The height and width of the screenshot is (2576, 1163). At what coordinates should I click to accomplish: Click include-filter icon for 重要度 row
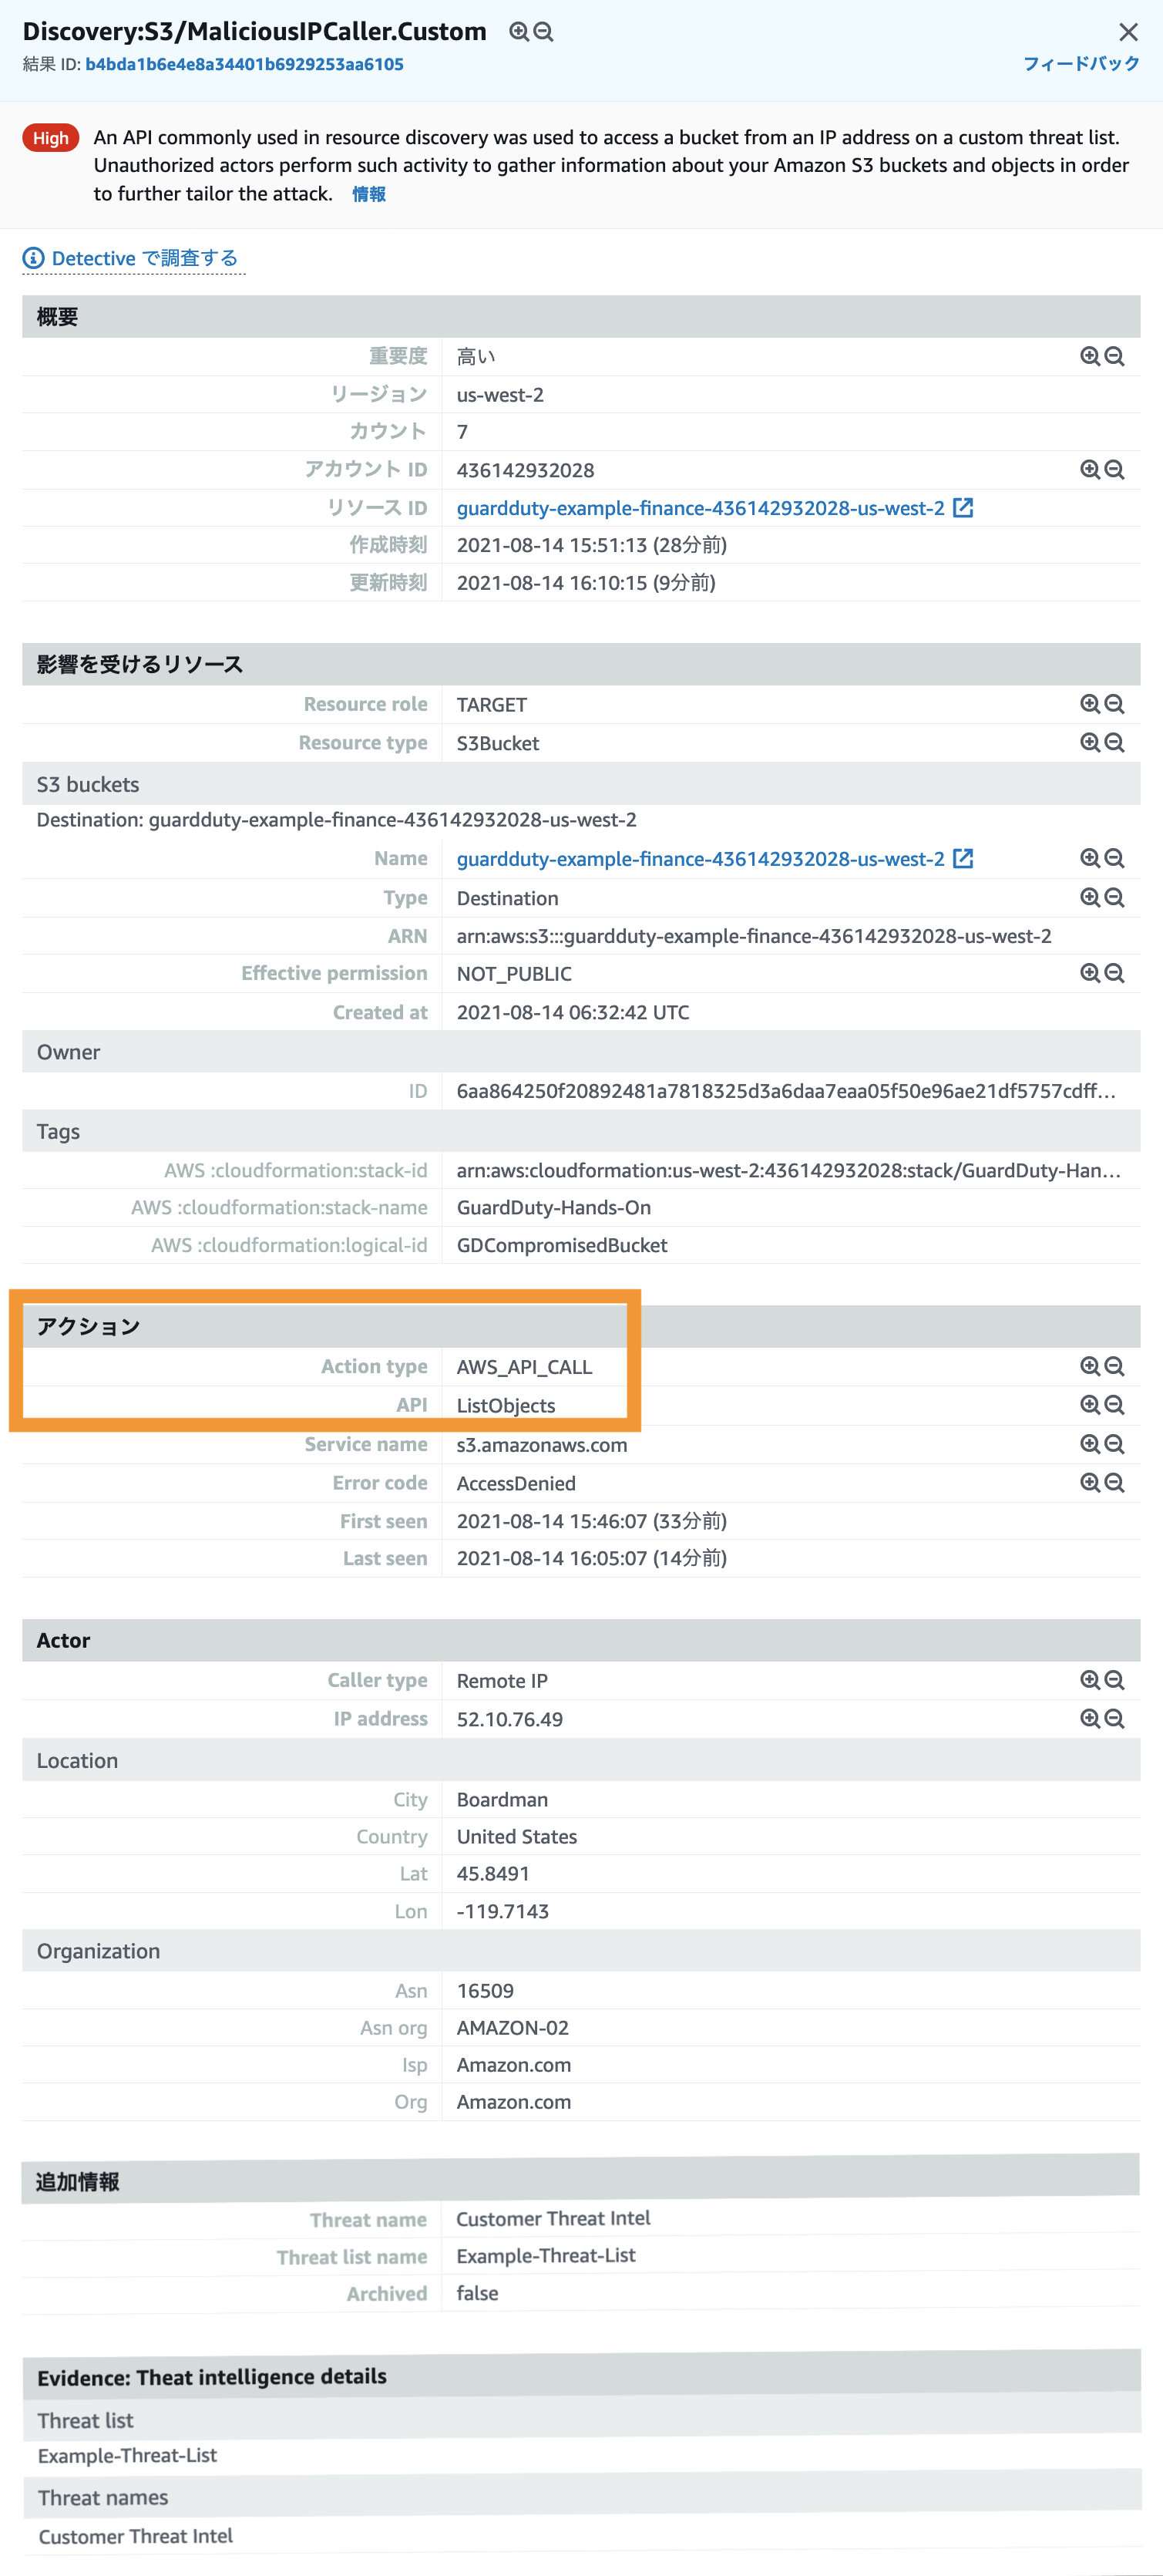tap(1090, 356)
